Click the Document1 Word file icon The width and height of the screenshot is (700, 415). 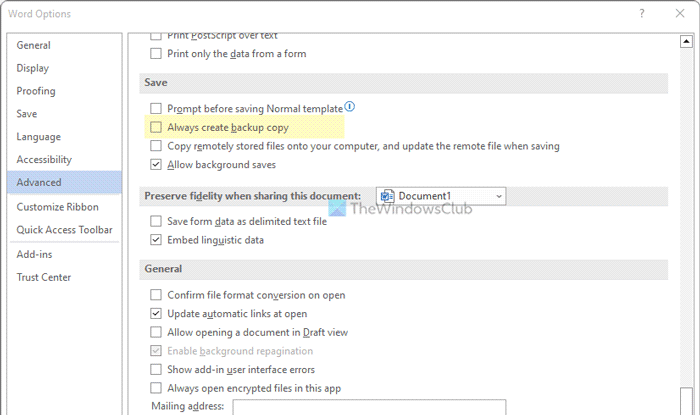tap(387, 196)
